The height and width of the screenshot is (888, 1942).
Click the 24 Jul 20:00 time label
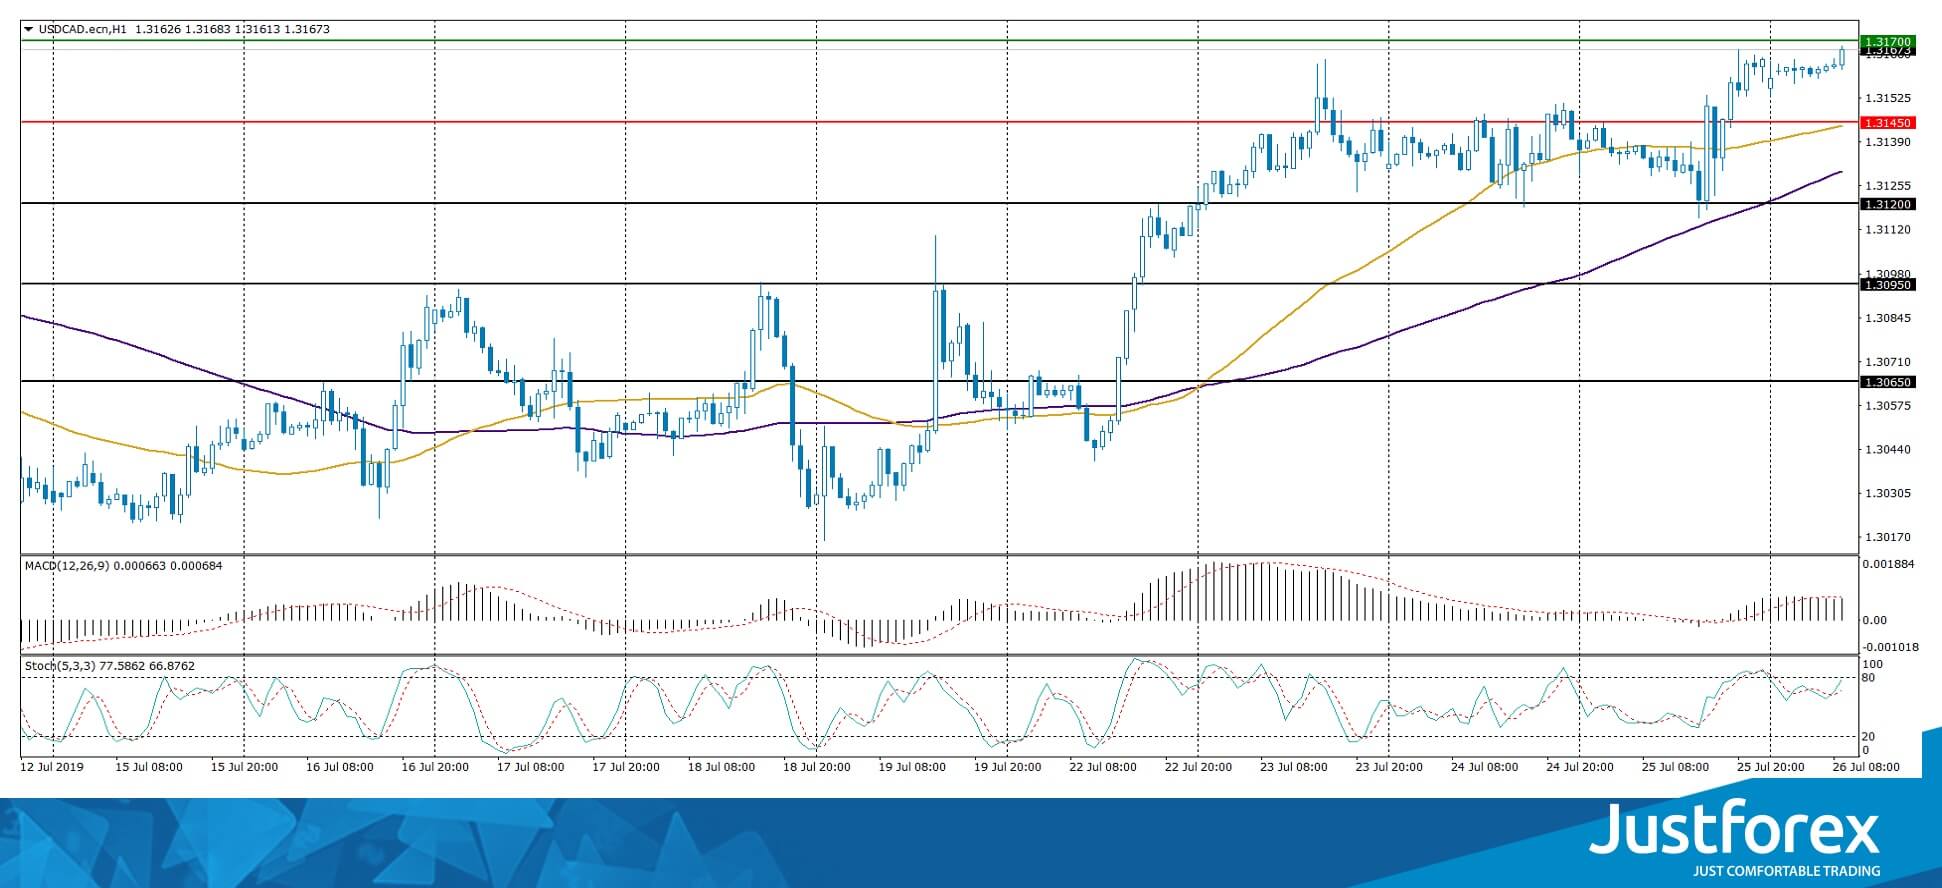(x=1581, y=767)
